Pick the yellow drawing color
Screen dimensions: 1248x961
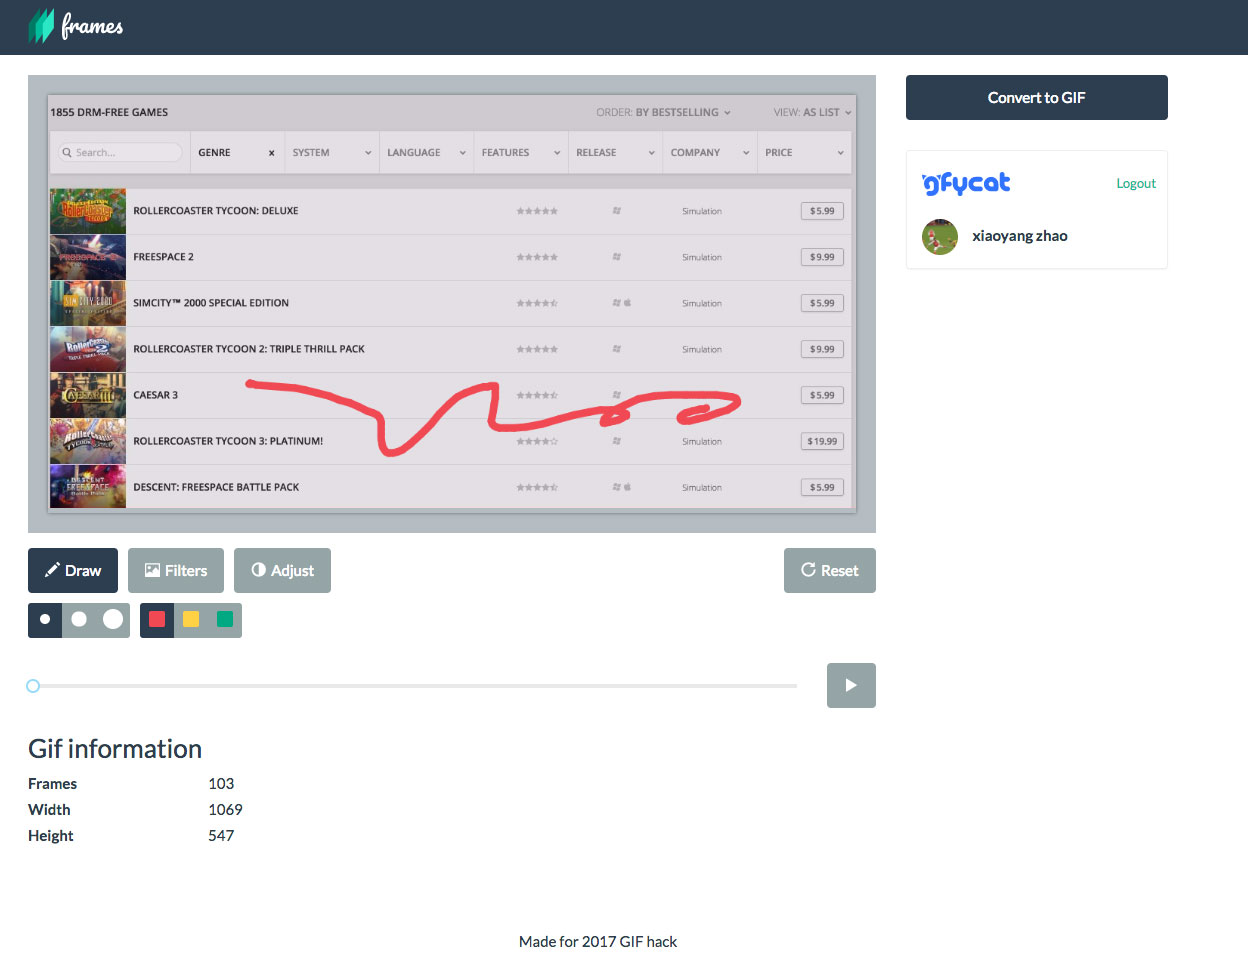click(191, 620)
